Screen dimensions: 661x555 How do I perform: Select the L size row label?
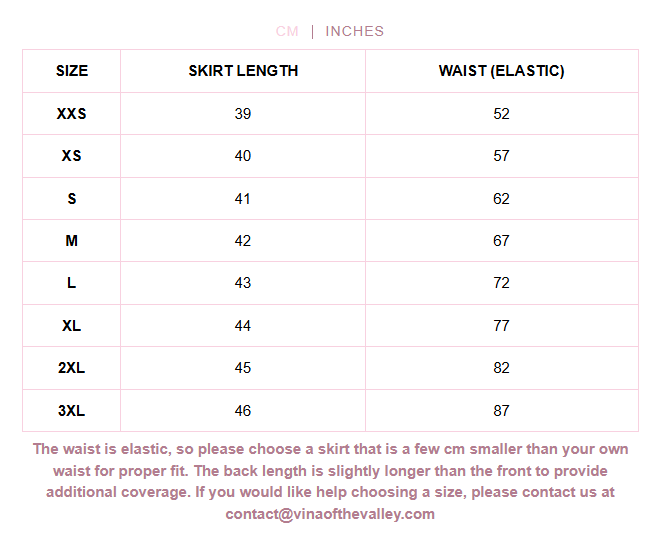point(72,283)
